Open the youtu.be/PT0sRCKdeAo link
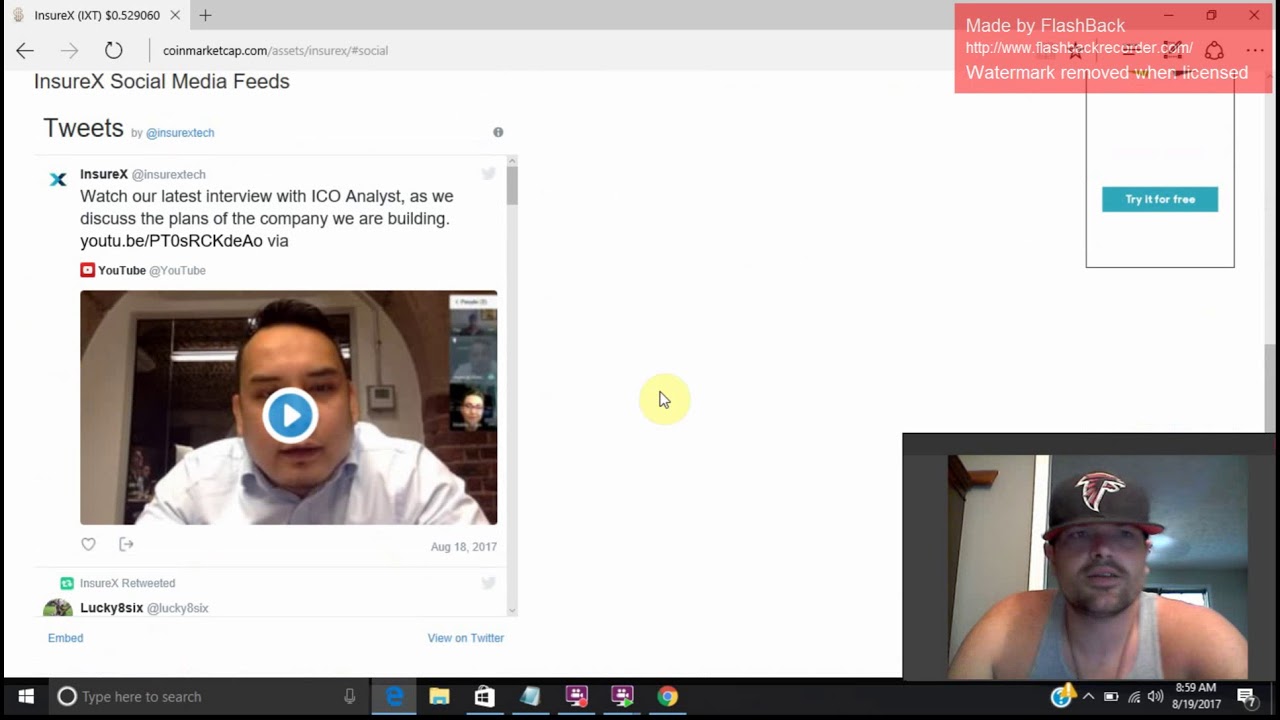 pyautogui.click(x=171, y=241)
